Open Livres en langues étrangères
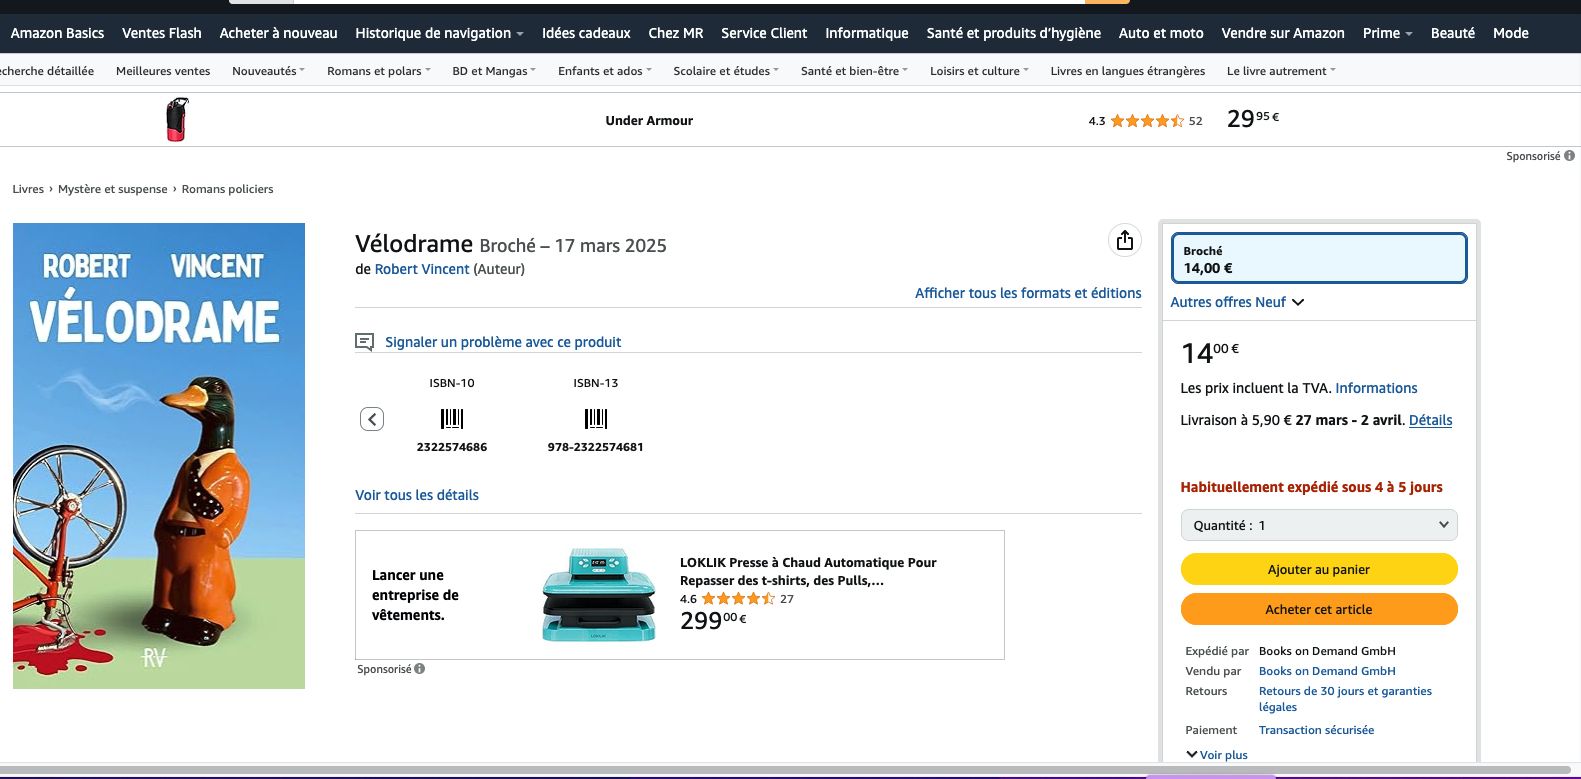Screen dimensions: 1581x779 [1128, 71]
